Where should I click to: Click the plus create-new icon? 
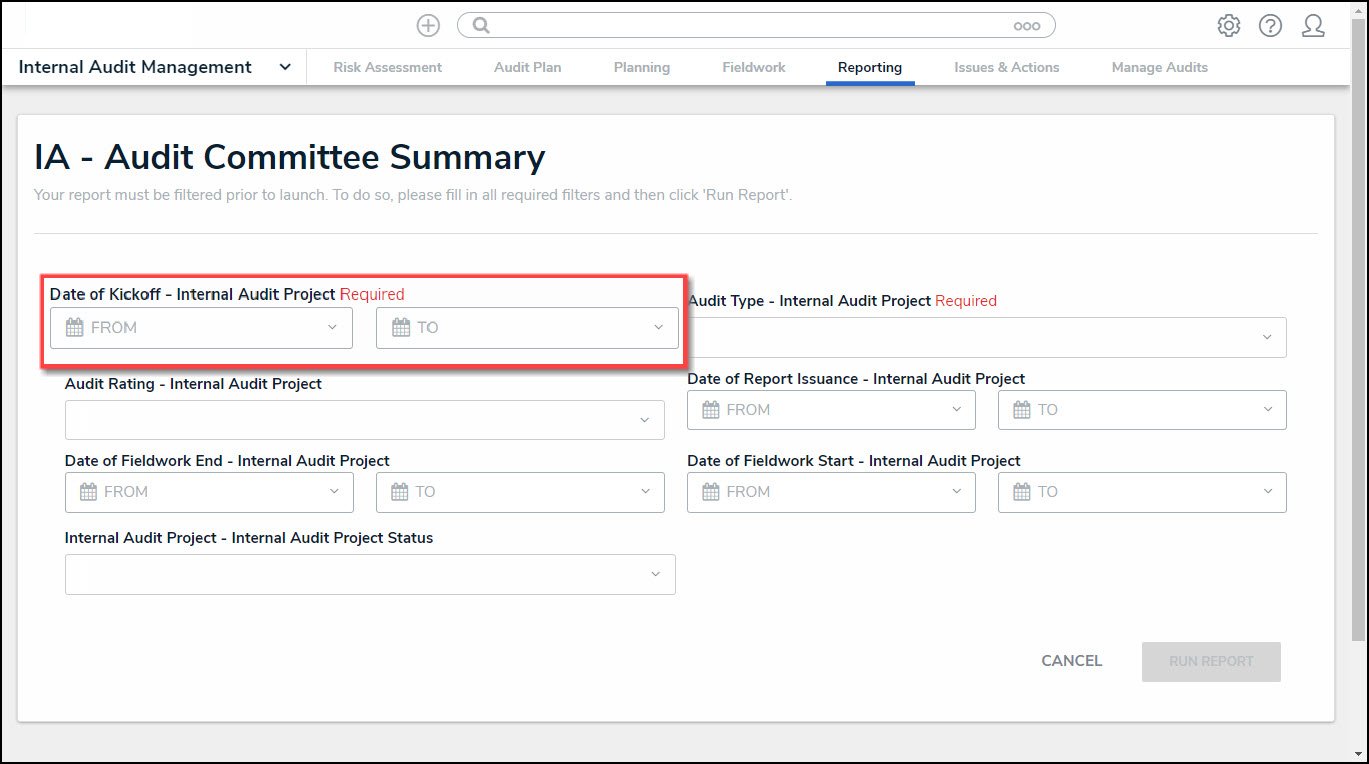[428, 26]
